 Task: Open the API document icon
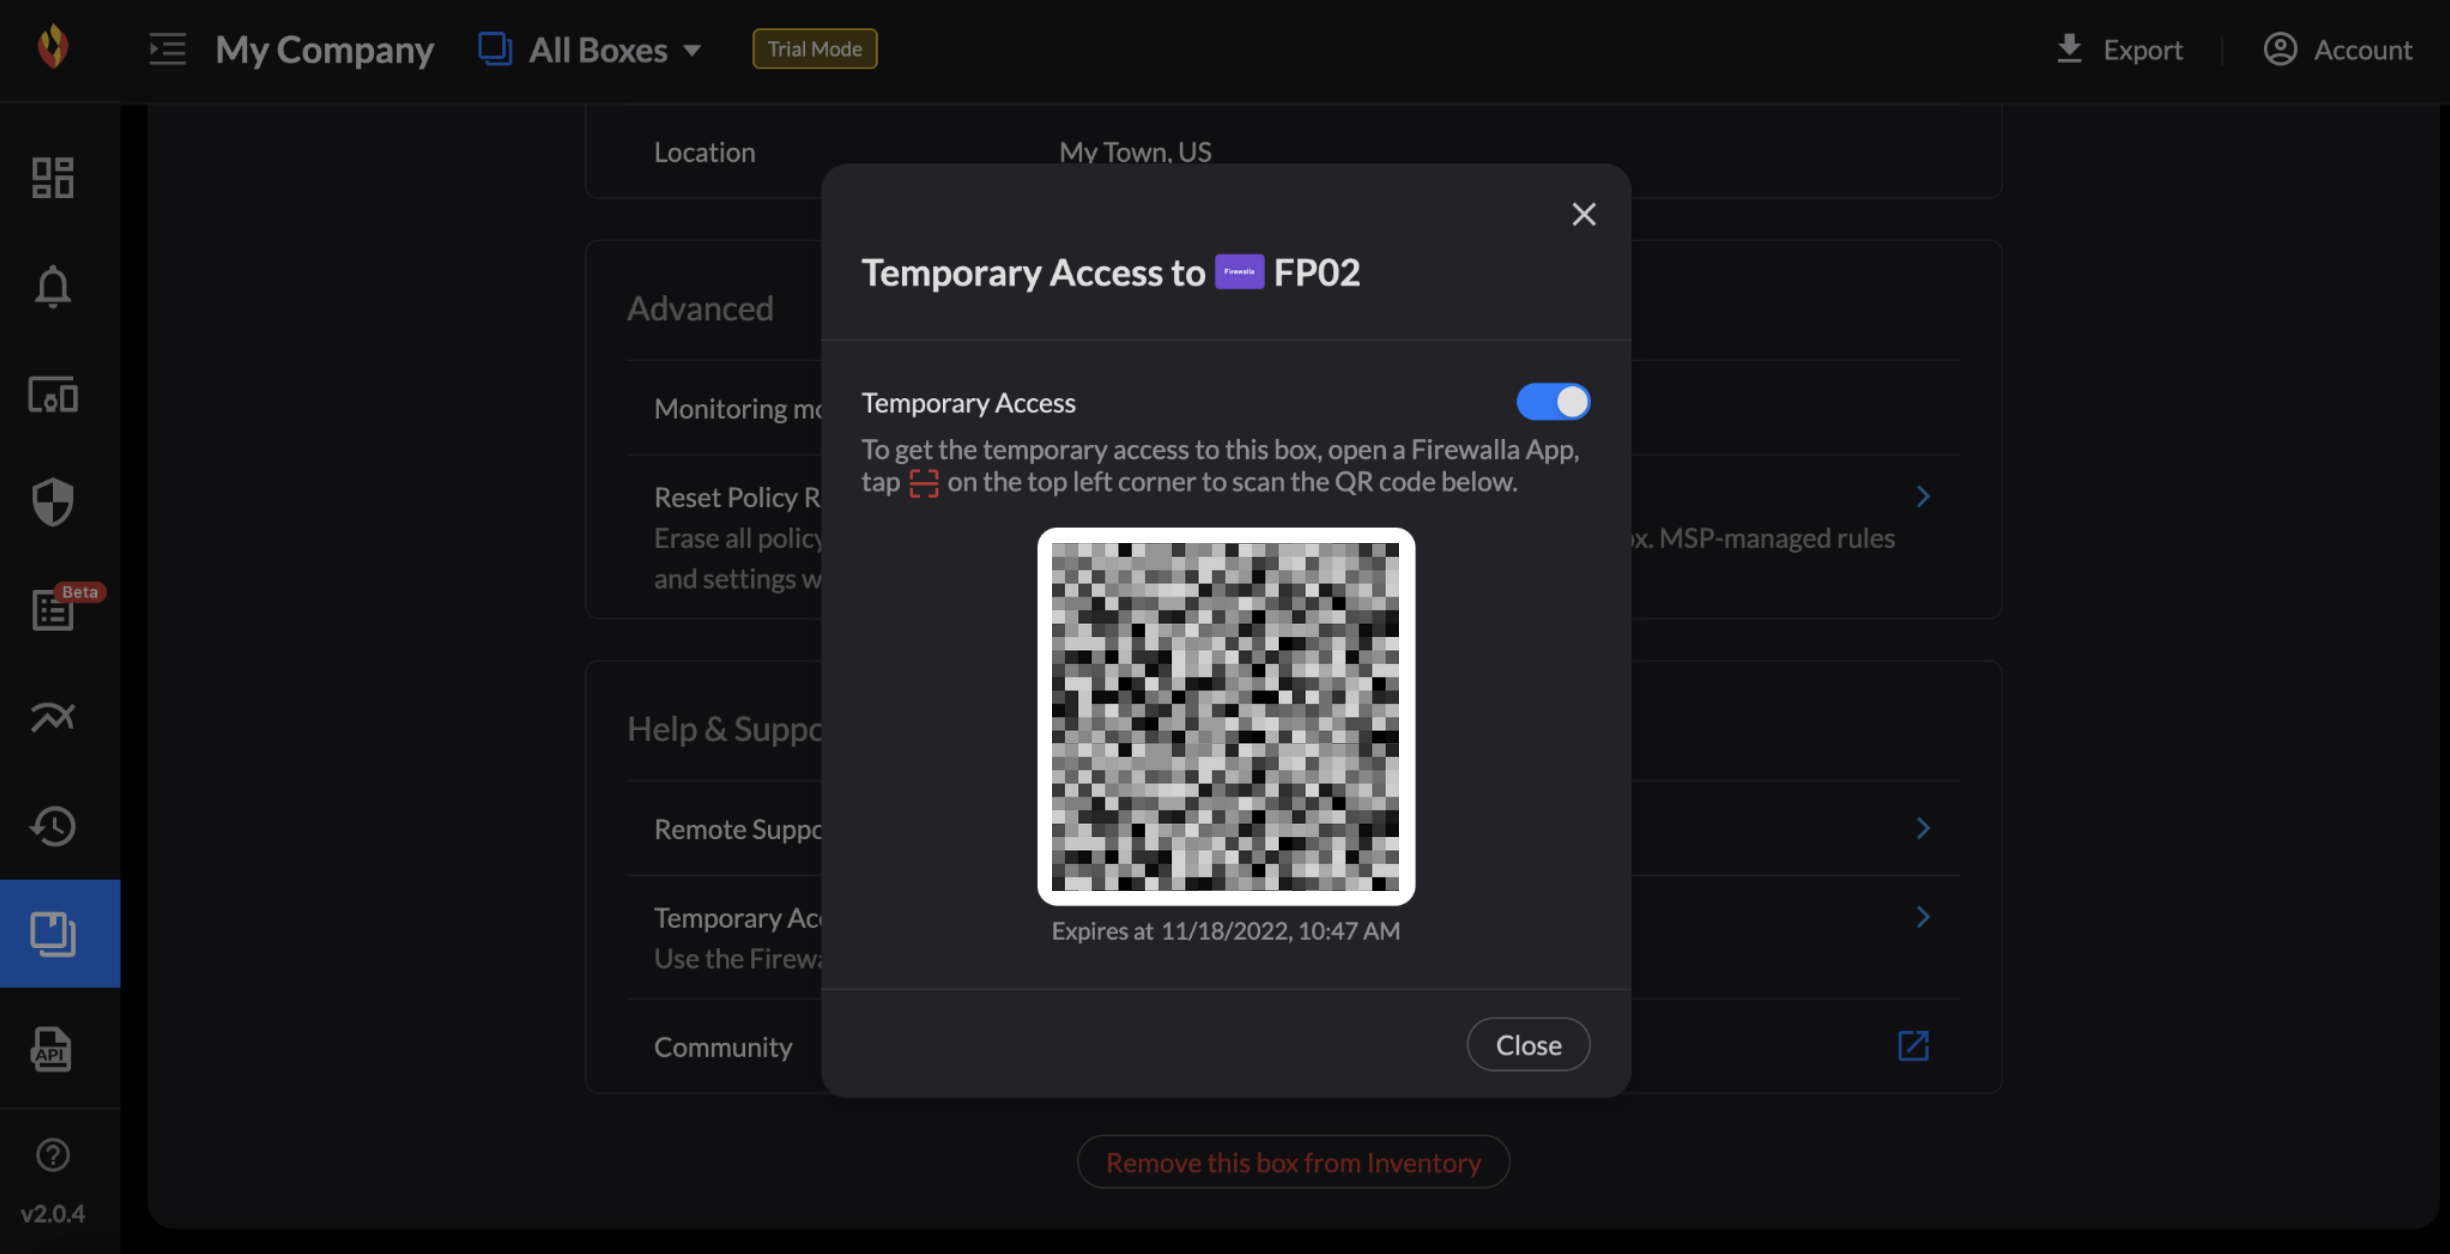coord(52,1049)
